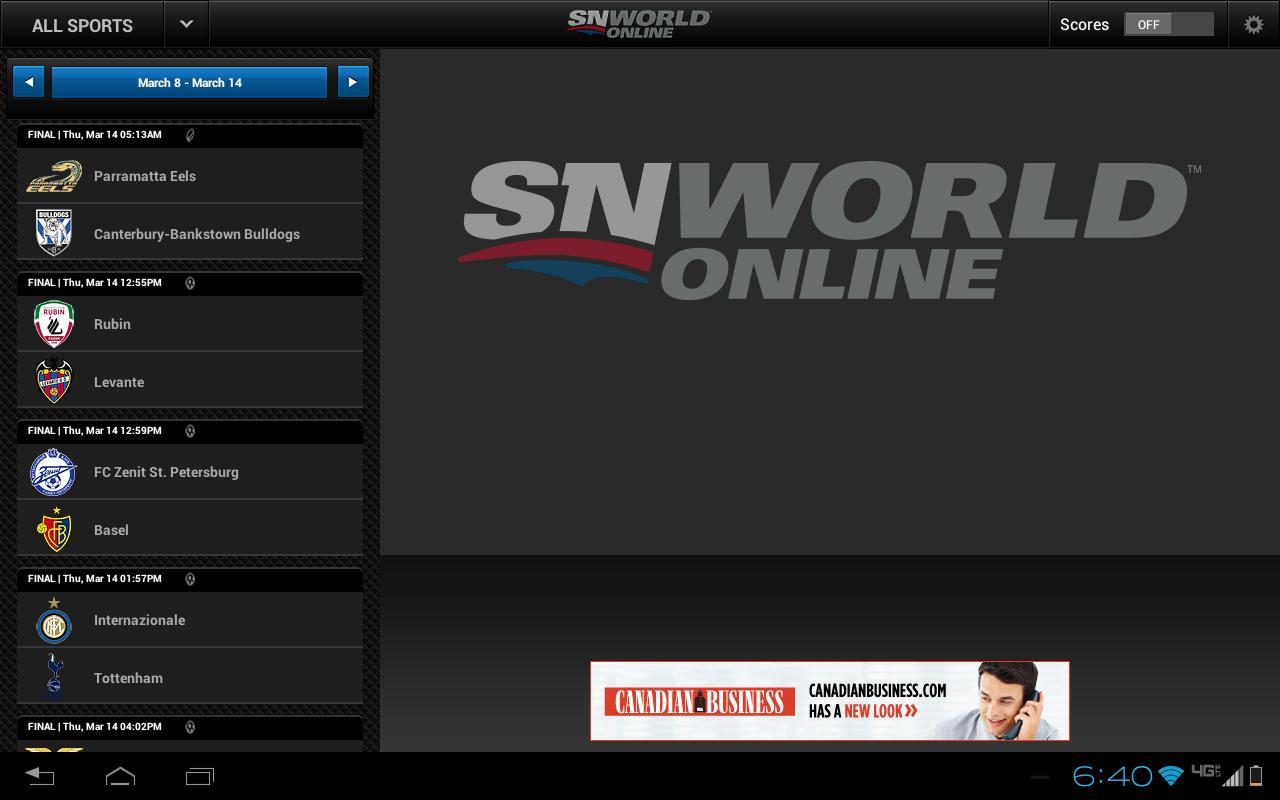
Task: Select Canterbury-Bankstown Bulldogs team name
Action: click(197, 234)
